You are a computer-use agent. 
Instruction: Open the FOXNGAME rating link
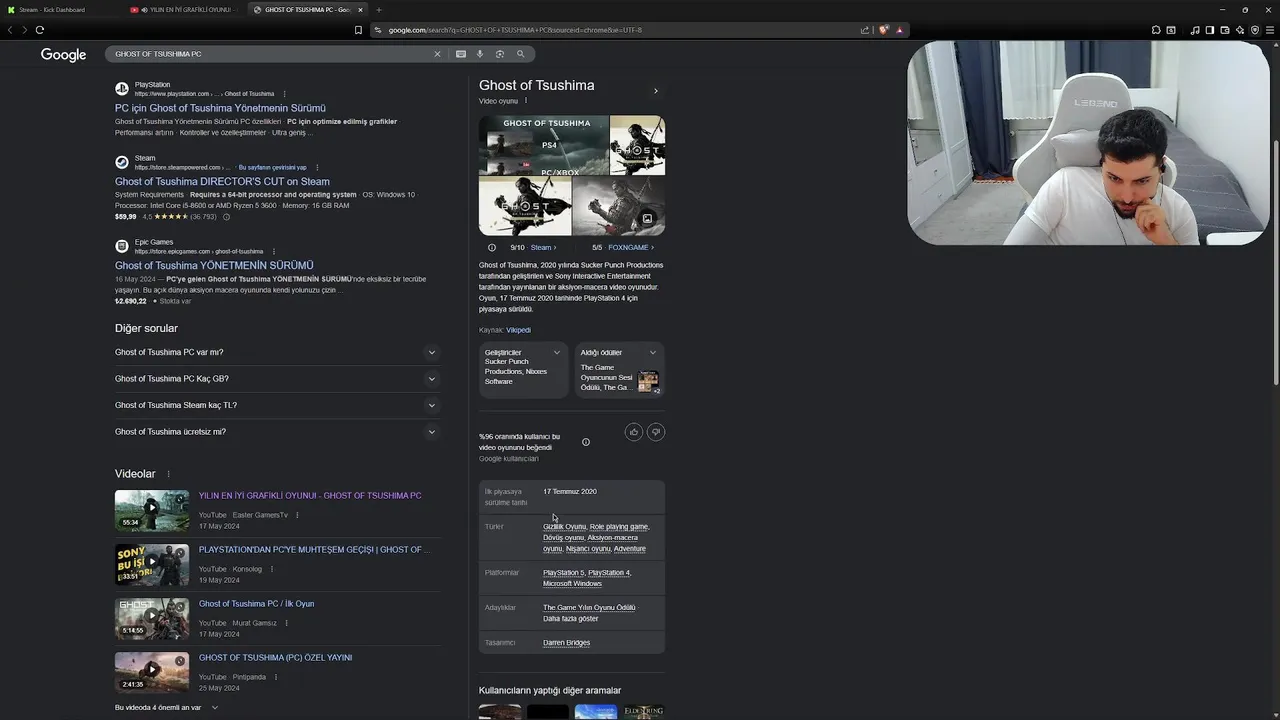tap(630, 247)
